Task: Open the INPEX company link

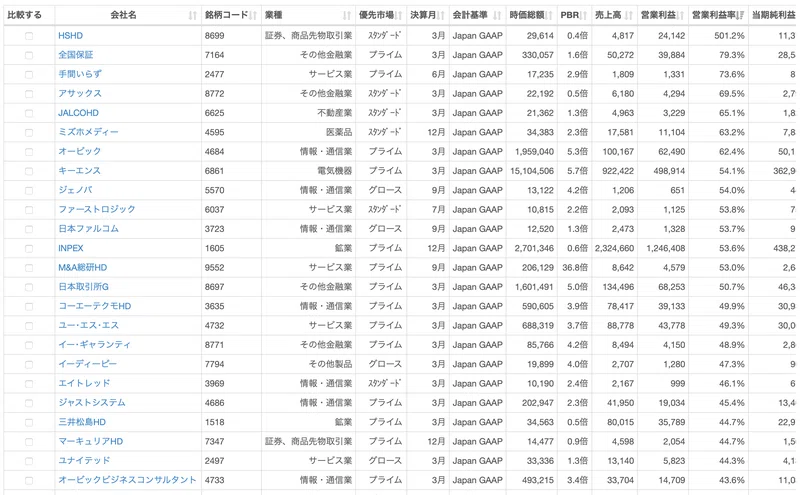Action: [70, 249]
